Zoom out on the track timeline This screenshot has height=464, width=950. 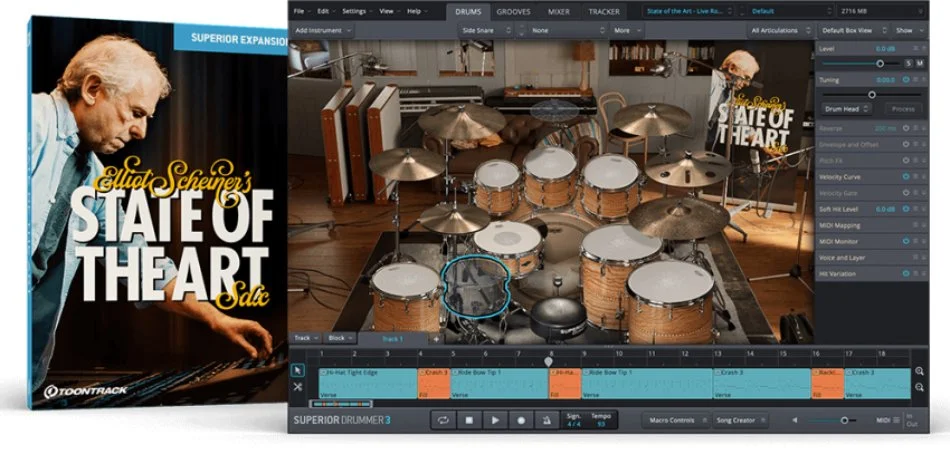pos(920,388)
